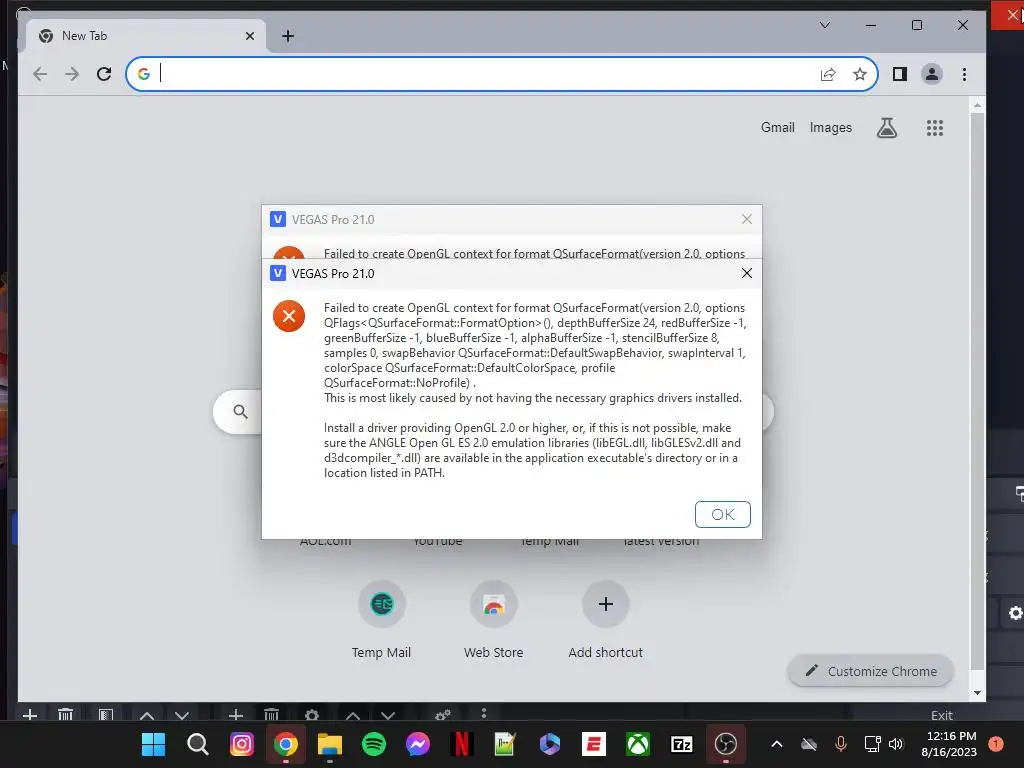Click Customize Chrome button

pos(871,671)
